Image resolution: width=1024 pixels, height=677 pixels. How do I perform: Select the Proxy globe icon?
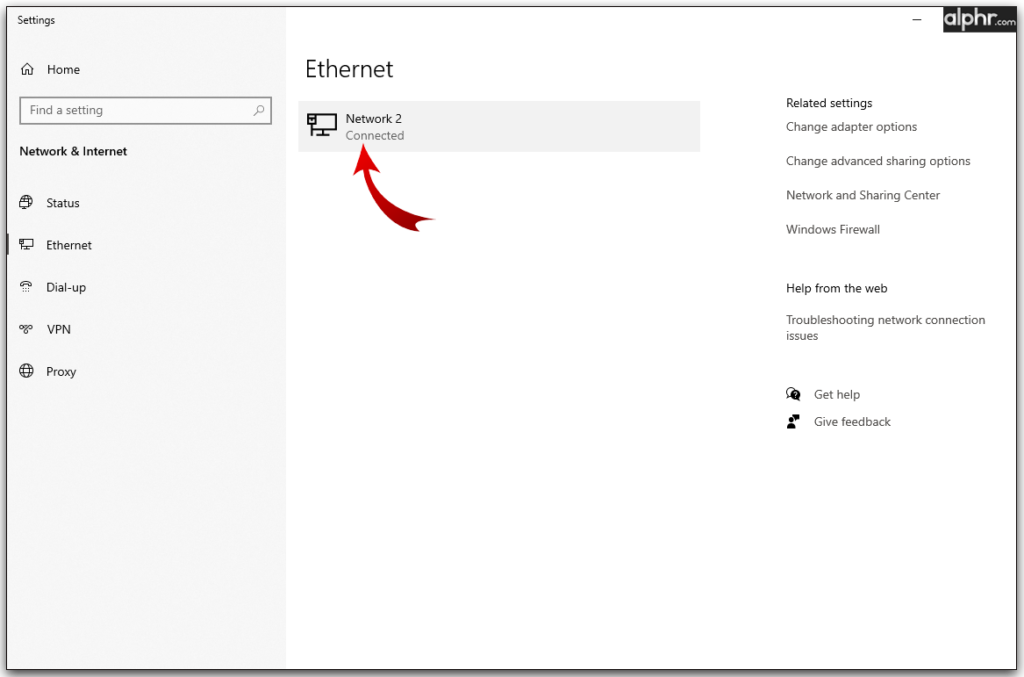(x=27, y=371)
